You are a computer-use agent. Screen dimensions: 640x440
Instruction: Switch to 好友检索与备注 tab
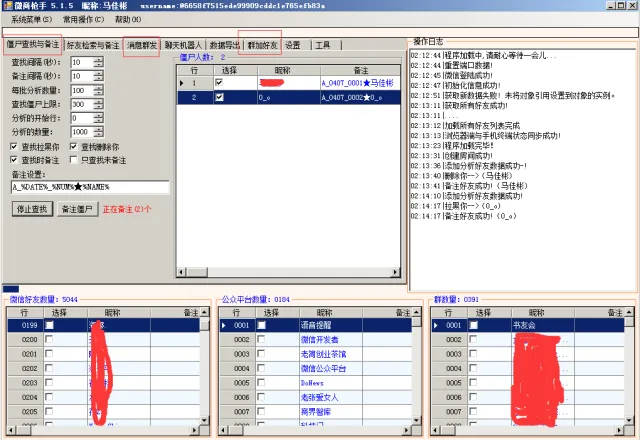(93, 45)
